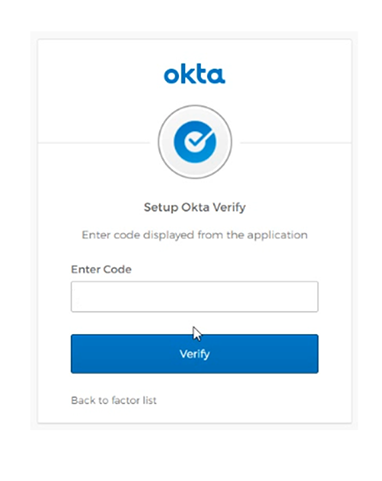Image resolution: width=382 pixels, height=481 pixels.
Task: Click divider line right of Verify badge
Action: (x=296, y=143)
